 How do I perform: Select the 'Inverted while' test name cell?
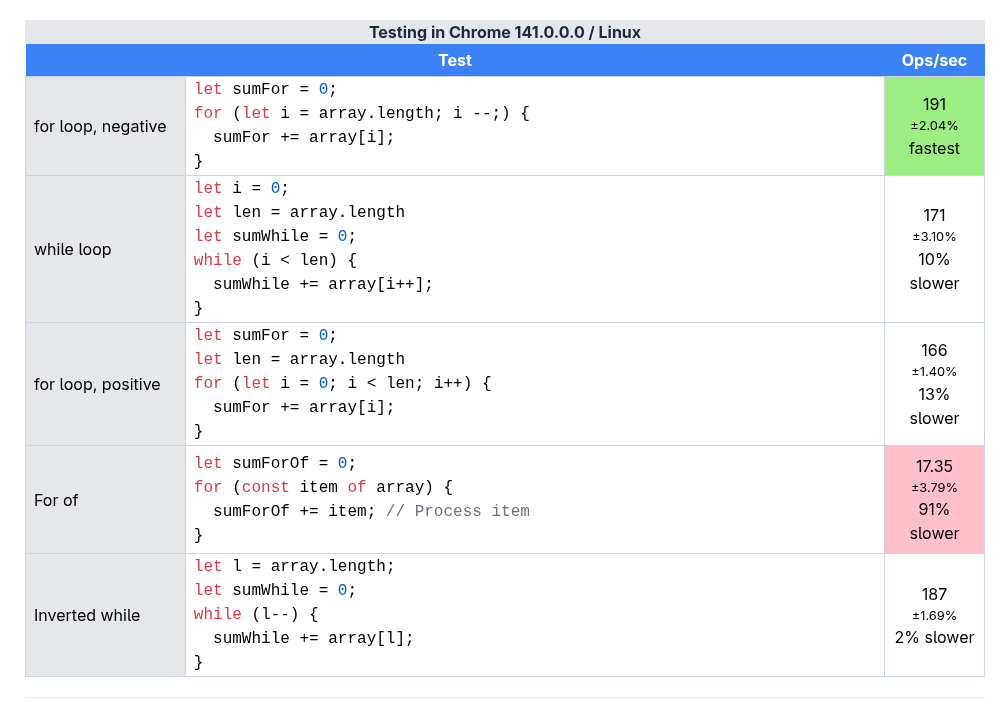[106, 615]
